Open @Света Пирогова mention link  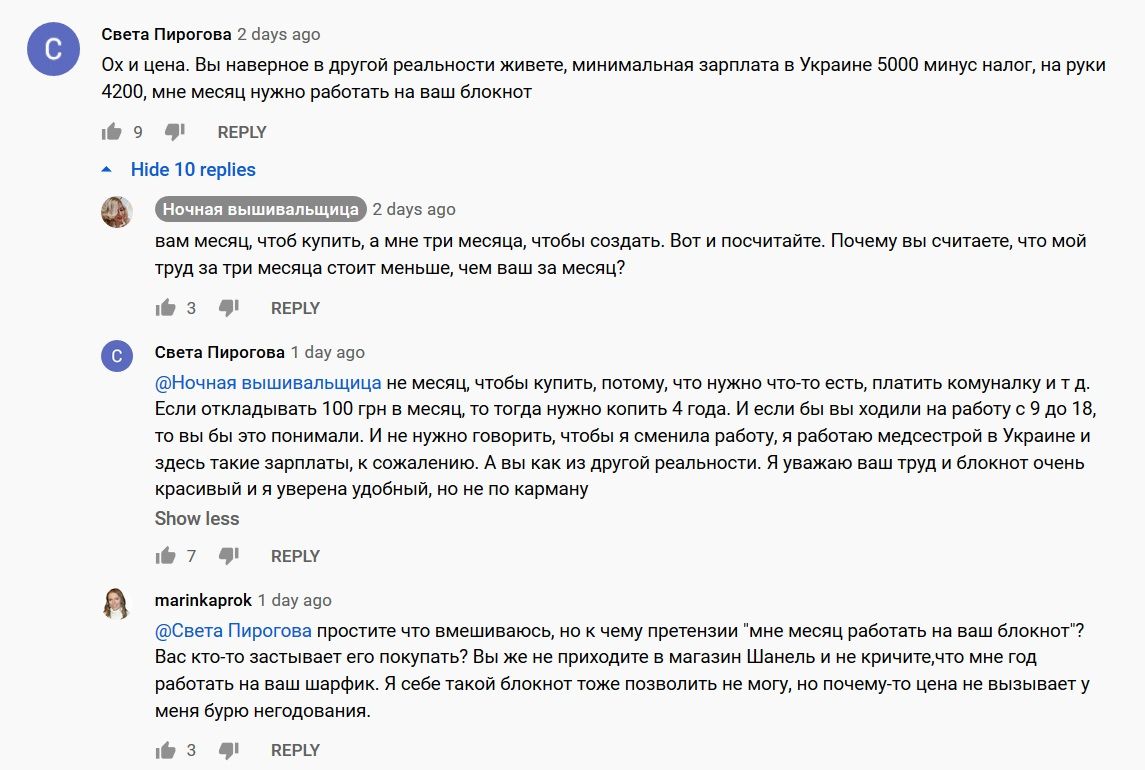pos(234,631)
